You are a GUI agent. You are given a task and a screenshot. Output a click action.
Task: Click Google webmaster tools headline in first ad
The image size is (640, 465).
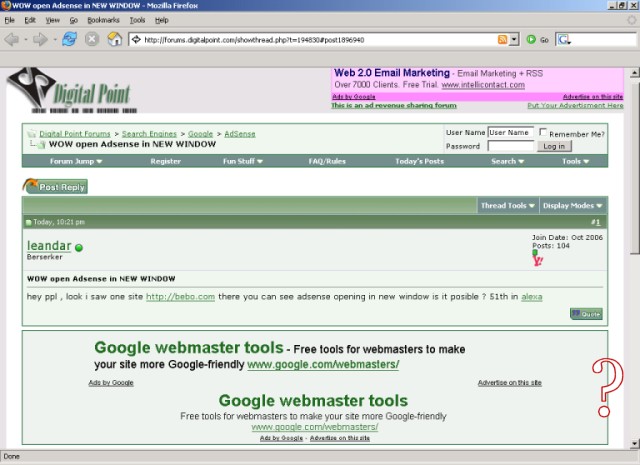(x=189, y=347)
